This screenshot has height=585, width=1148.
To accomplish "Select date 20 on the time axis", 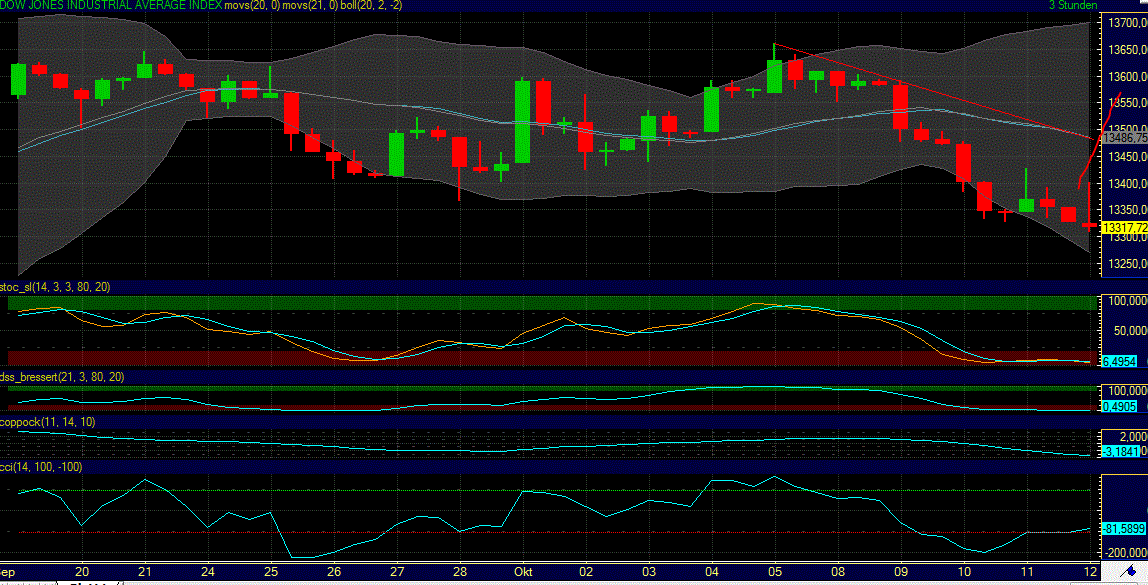I will click(82, 571).
